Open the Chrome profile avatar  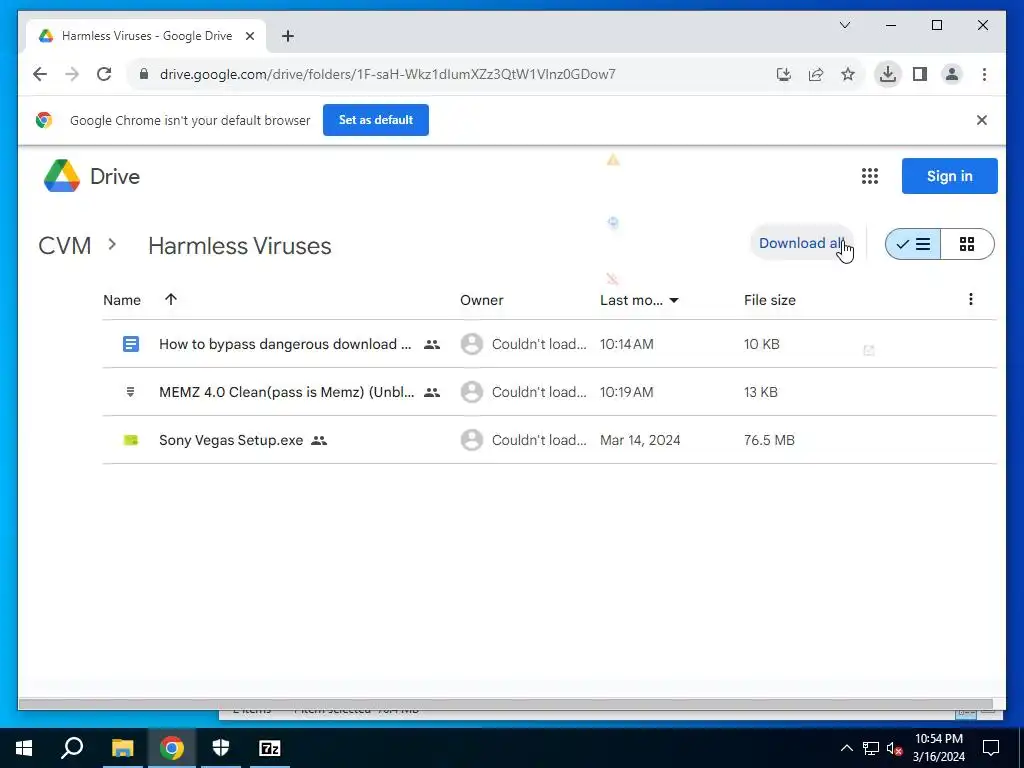click(952, 74)
